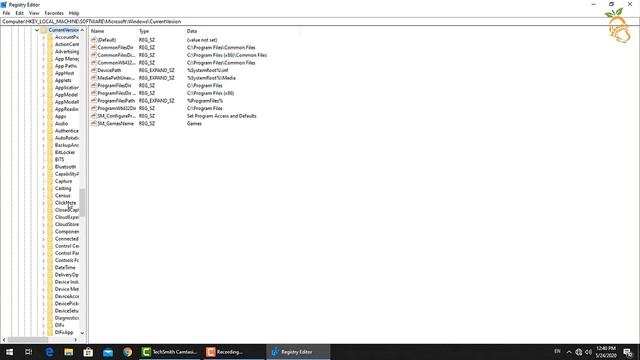Click the Advertising key folder icon
The image size is (640, 360).
[50, 52]
